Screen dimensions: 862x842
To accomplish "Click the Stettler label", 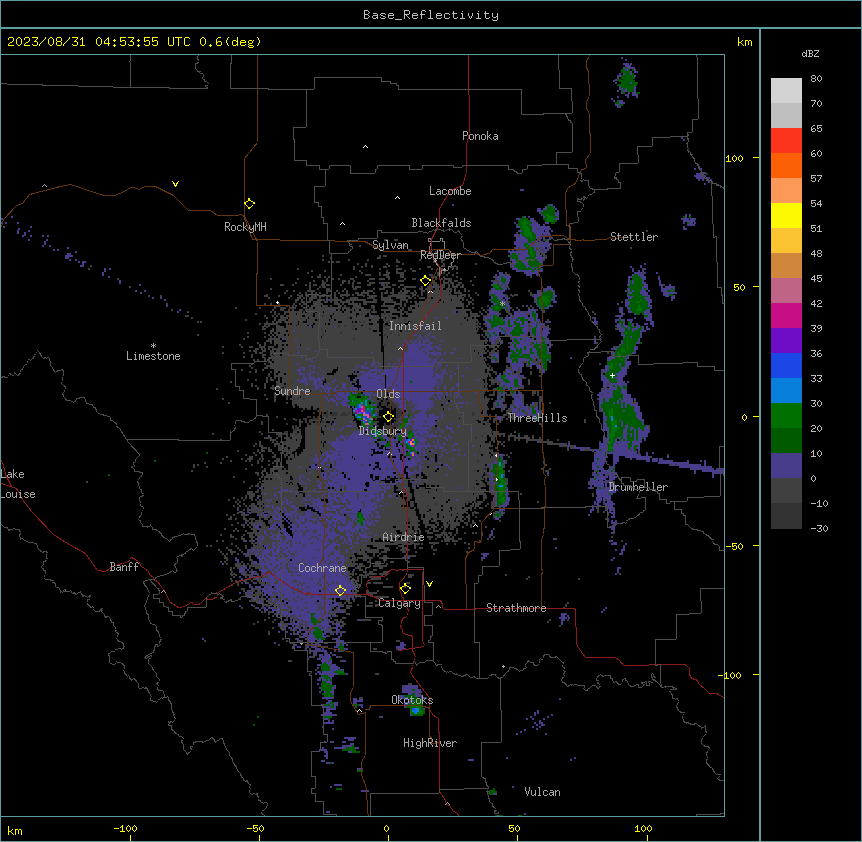I will [x=634, y=237].
